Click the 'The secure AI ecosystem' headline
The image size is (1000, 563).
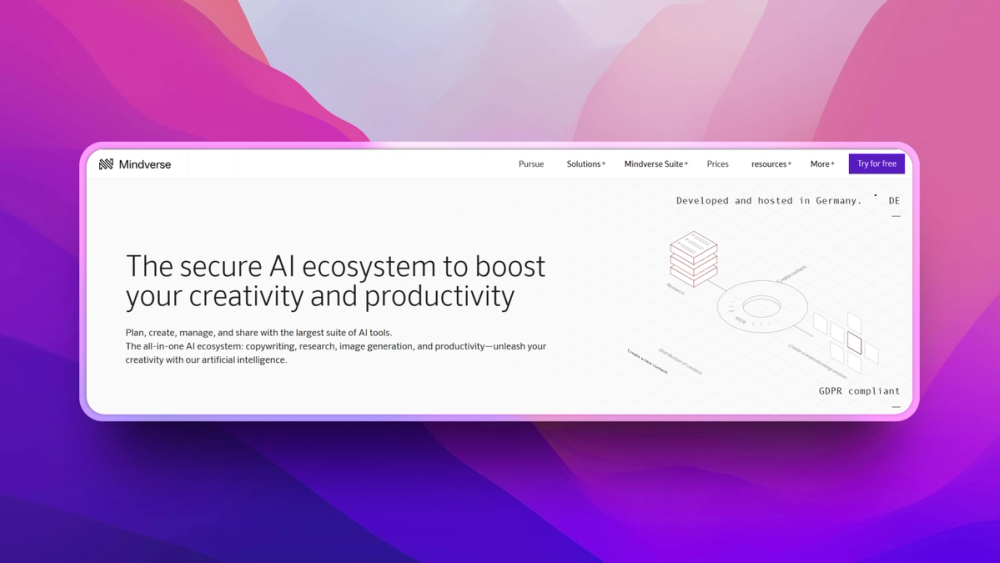coord(335,281)
